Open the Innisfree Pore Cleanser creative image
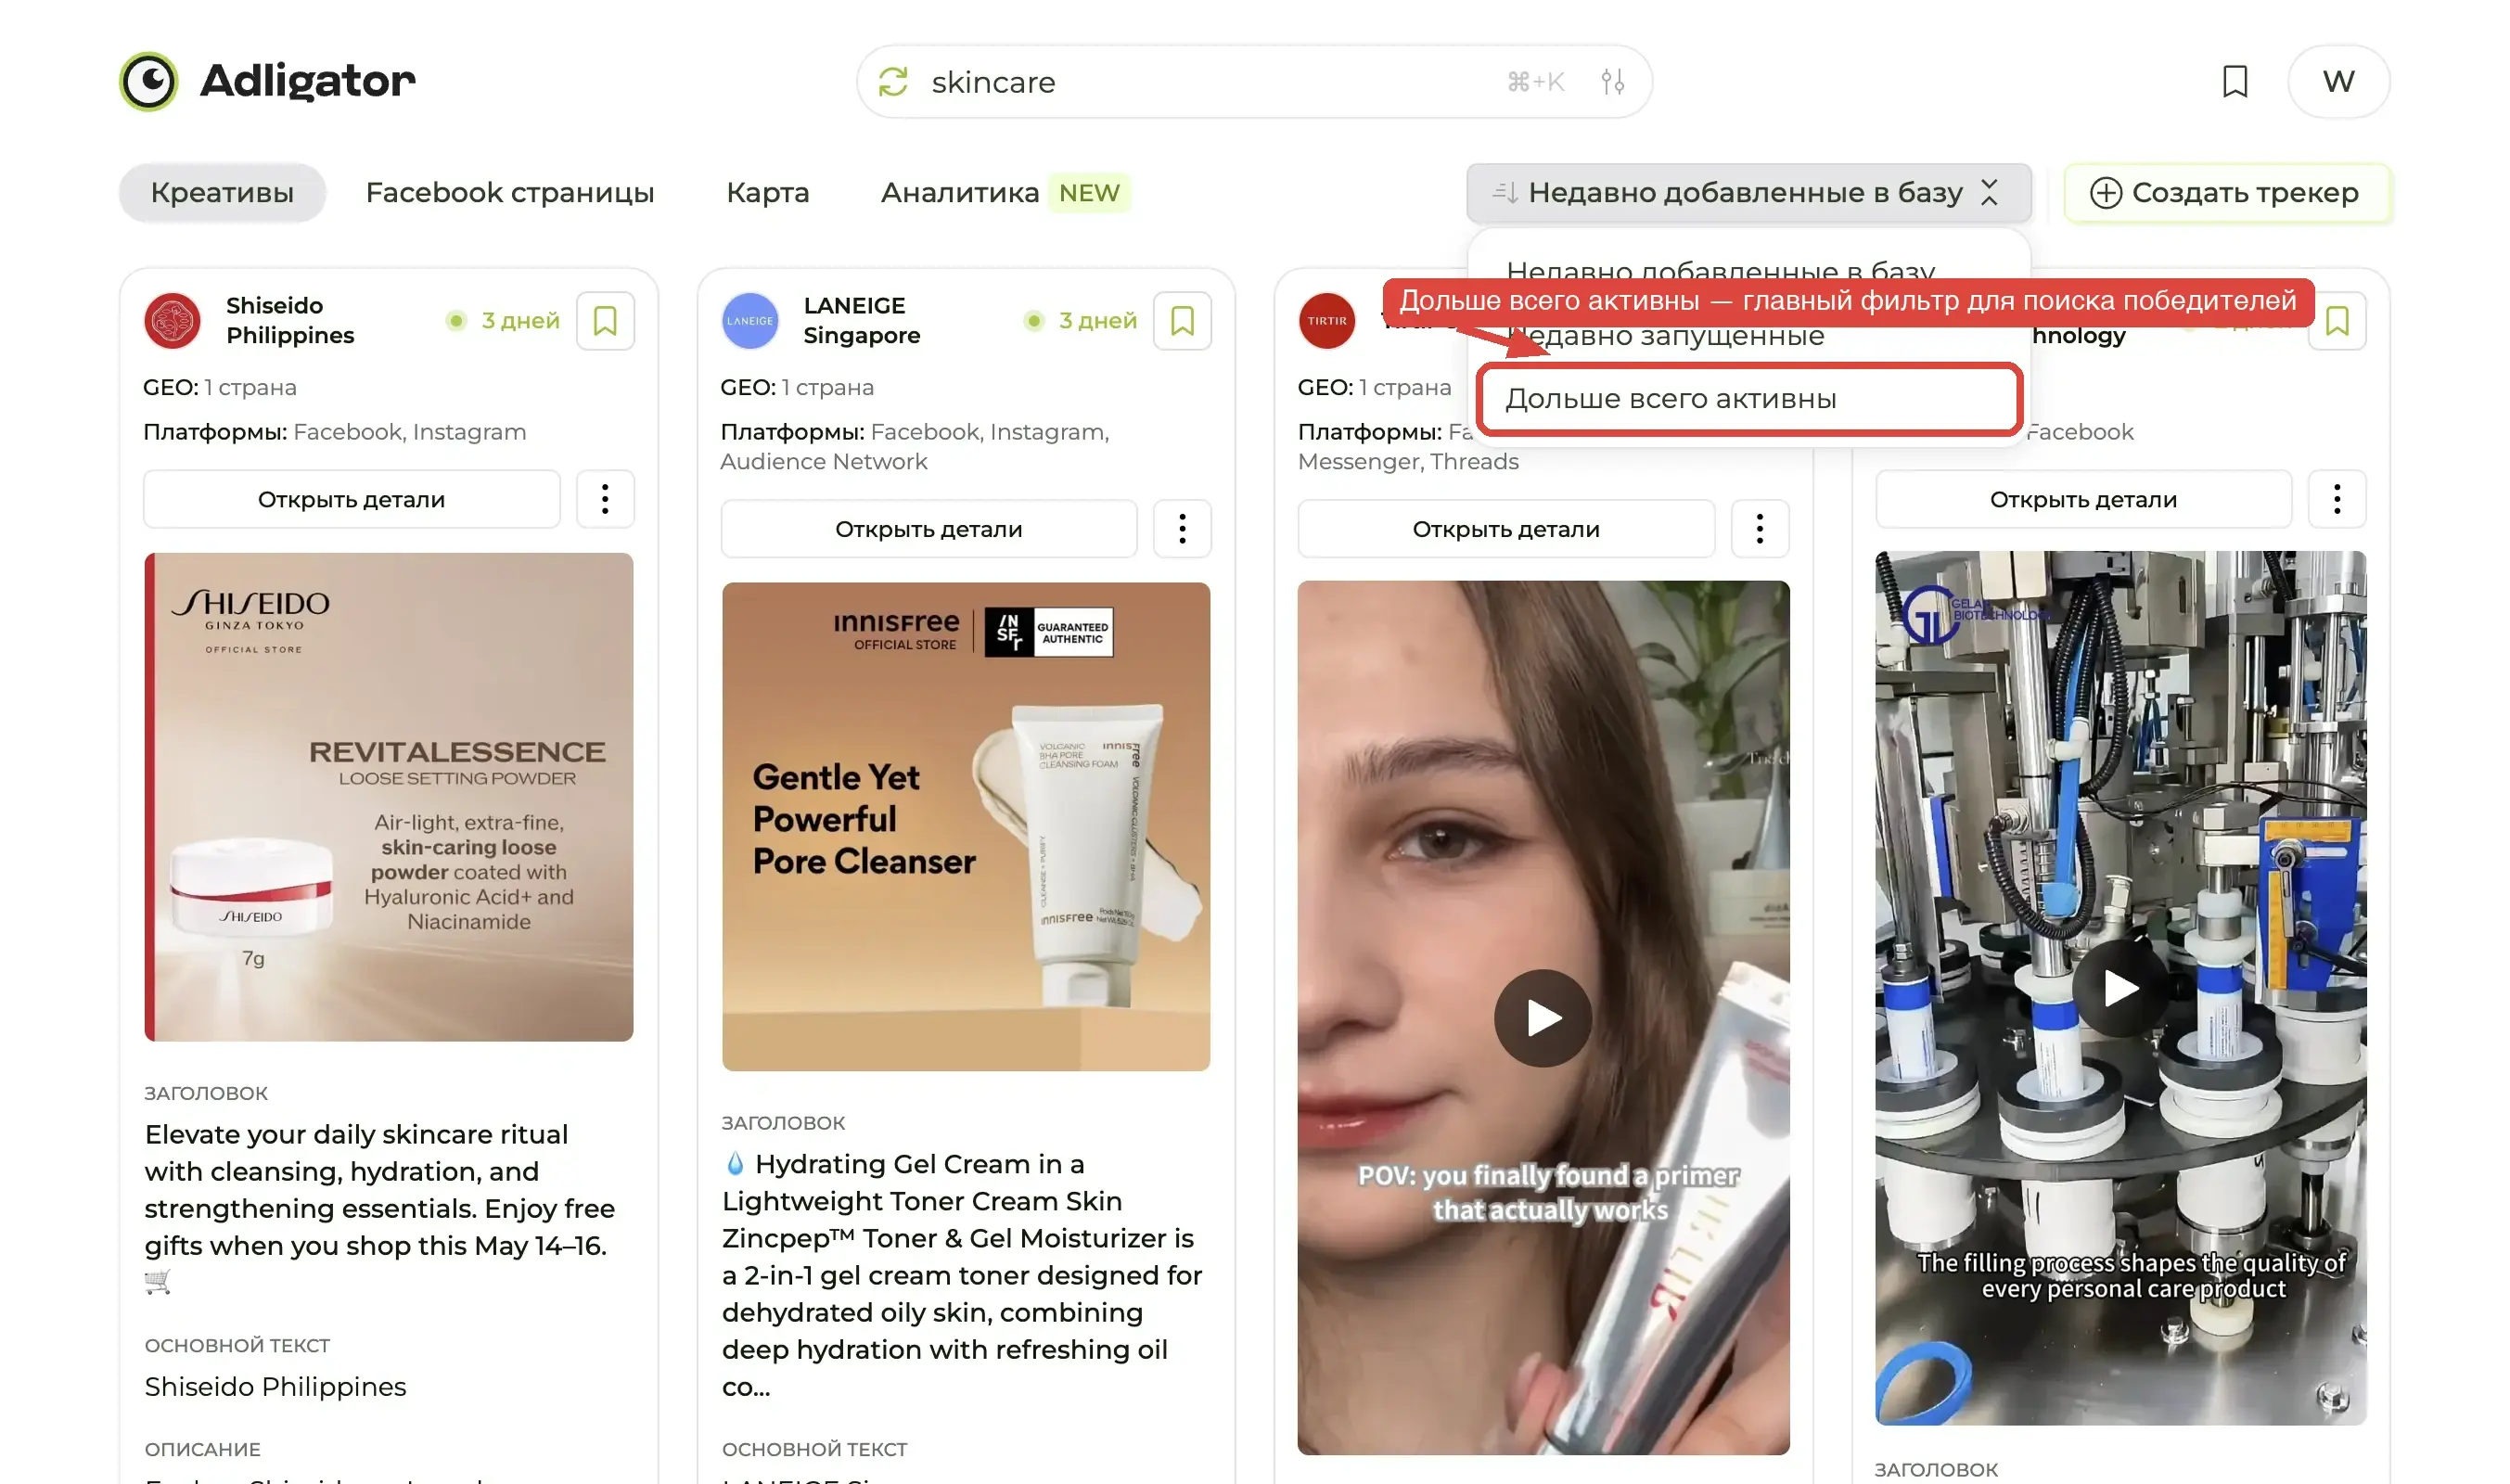The height and width of the screenshot is (1484, 2510). pyautogui.click(x=966, y=827)
